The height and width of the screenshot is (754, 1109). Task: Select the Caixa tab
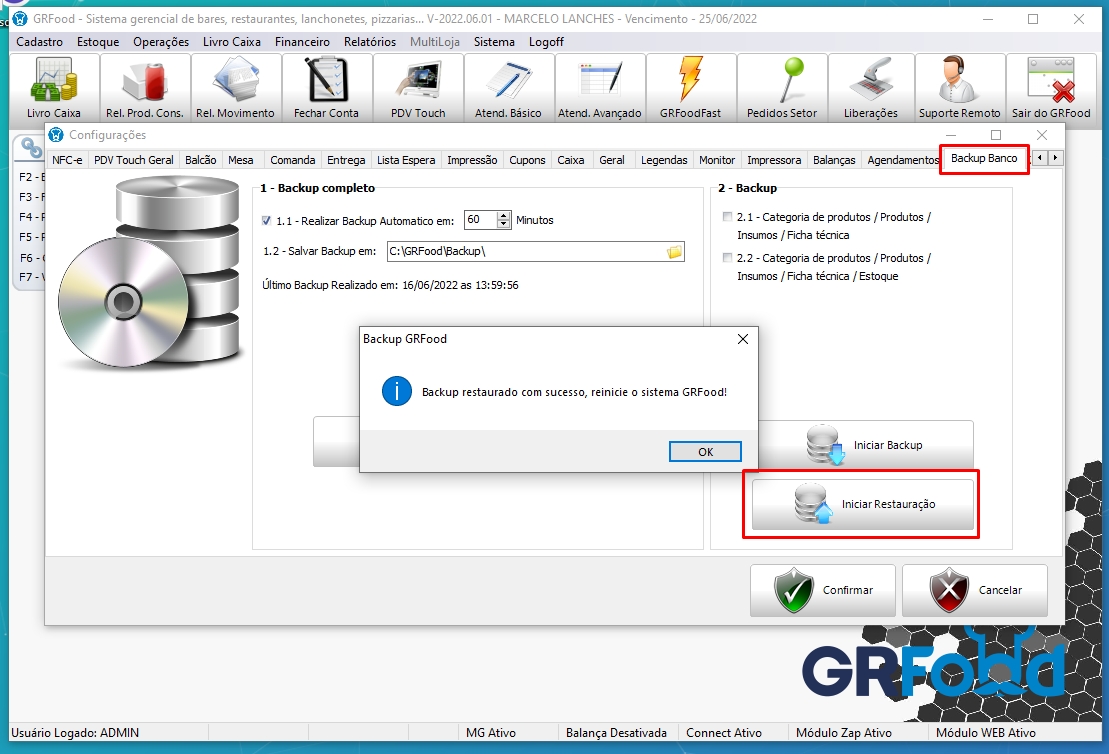click(x=571, y=160)
